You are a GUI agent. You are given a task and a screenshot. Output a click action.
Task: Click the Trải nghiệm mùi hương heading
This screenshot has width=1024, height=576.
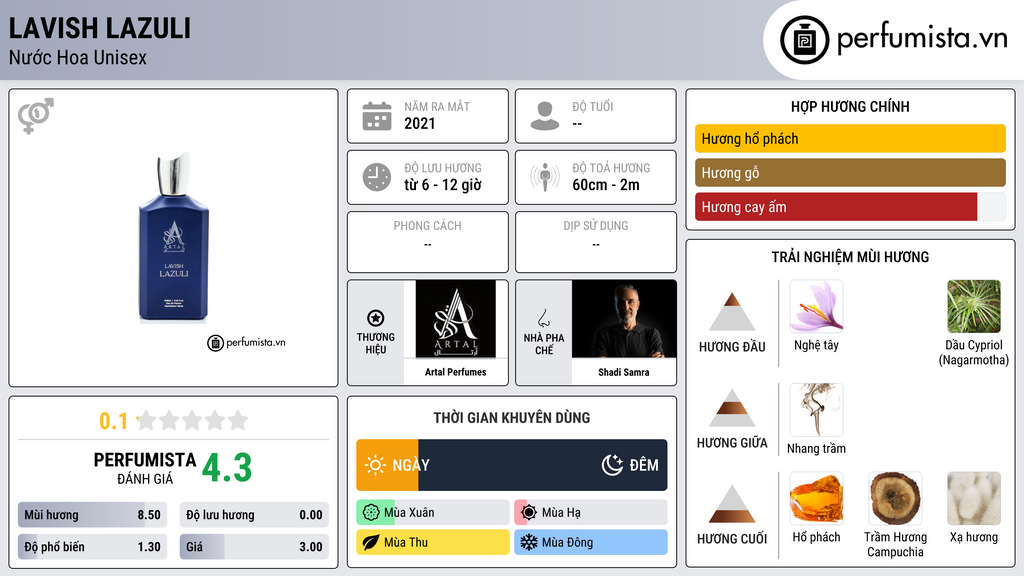(850, 257)
